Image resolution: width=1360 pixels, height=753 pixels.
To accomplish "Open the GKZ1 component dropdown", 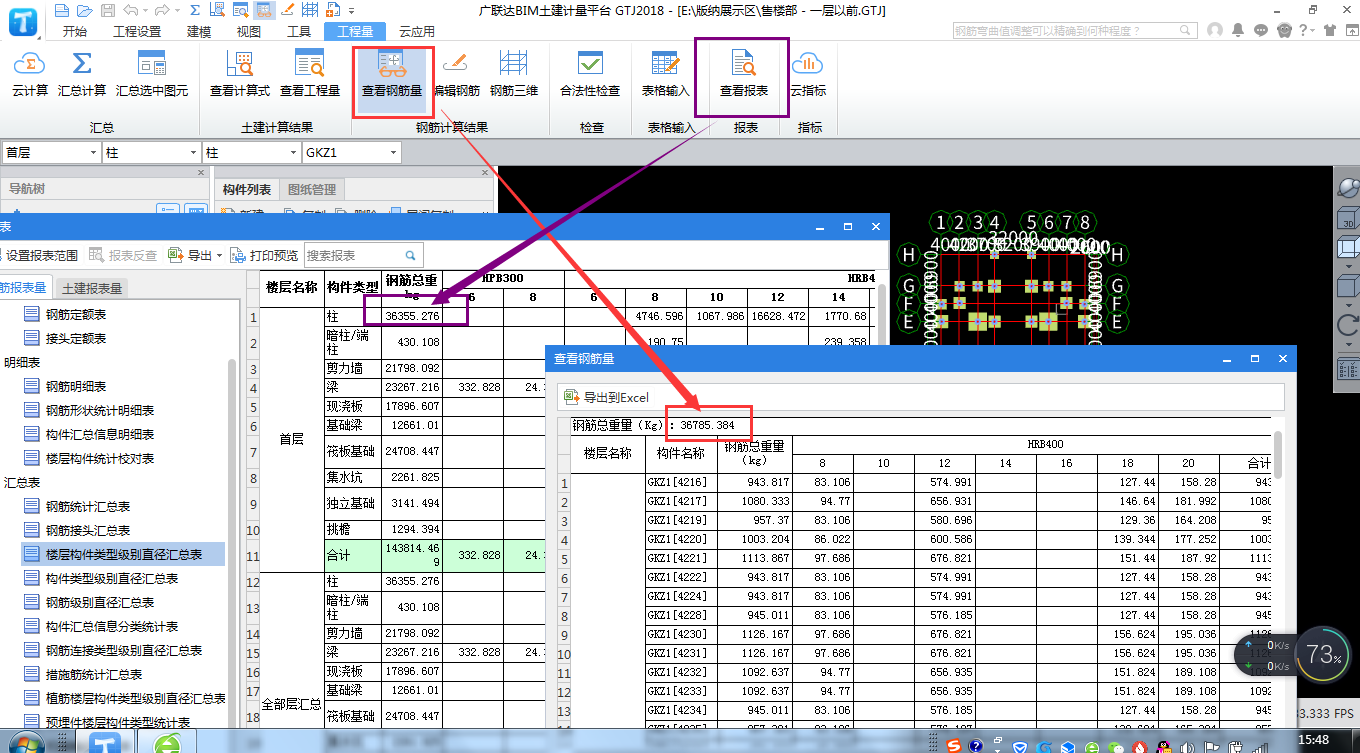I will pyautogui.click(x=393, y=152).
